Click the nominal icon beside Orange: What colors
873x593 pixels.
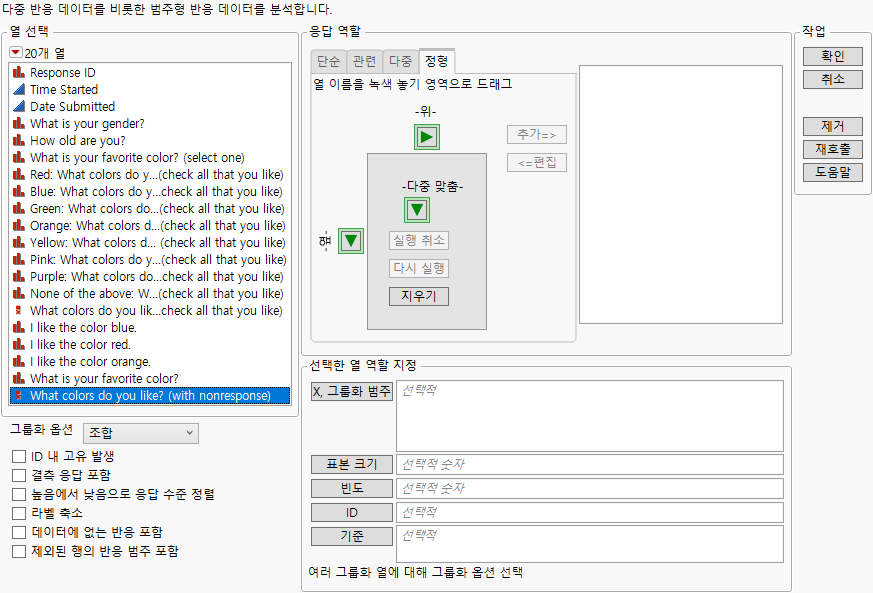click(x=19, y=225)
